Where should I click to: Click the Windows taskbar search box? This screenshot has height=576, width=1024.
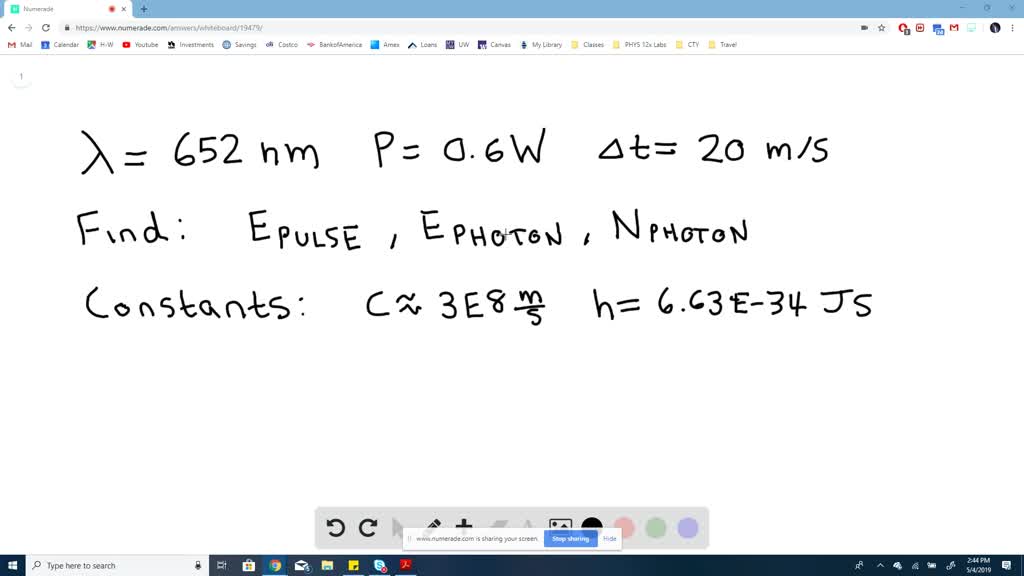[x=110, y=565]
